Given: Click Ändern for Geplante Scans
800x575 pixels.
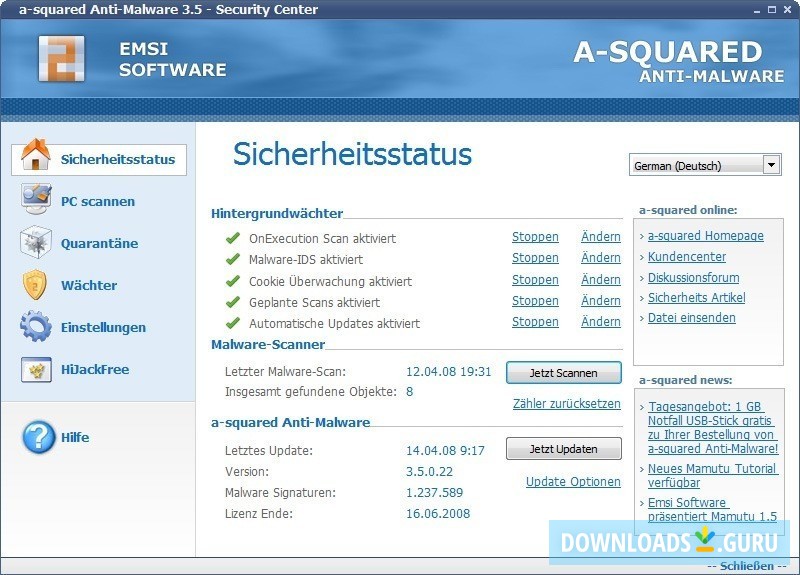Looking at the screenshot, I should (601, 300).
